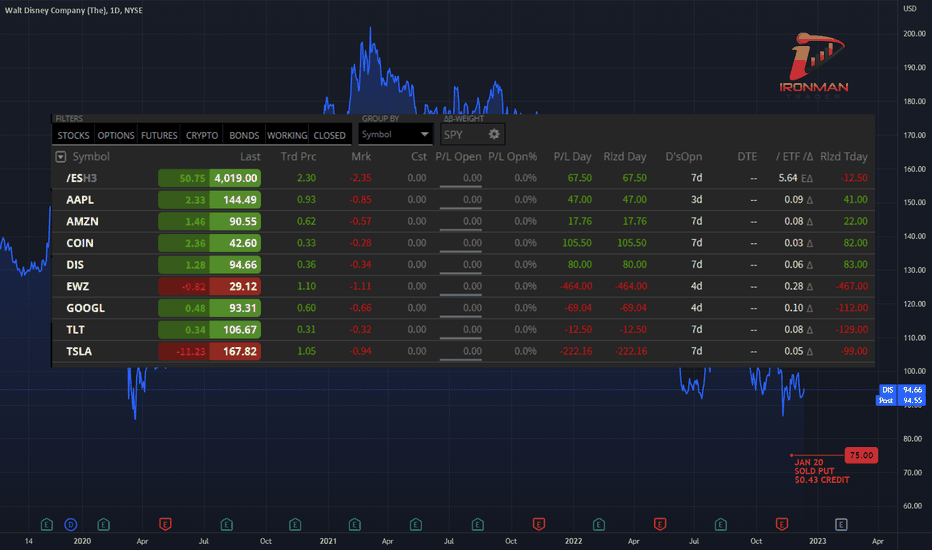The width and height of the screenshot is (932, 550).
Task: Click the AAPL D'sOpn value 3d
Action: pyautogui.click(x=697, y=200)
